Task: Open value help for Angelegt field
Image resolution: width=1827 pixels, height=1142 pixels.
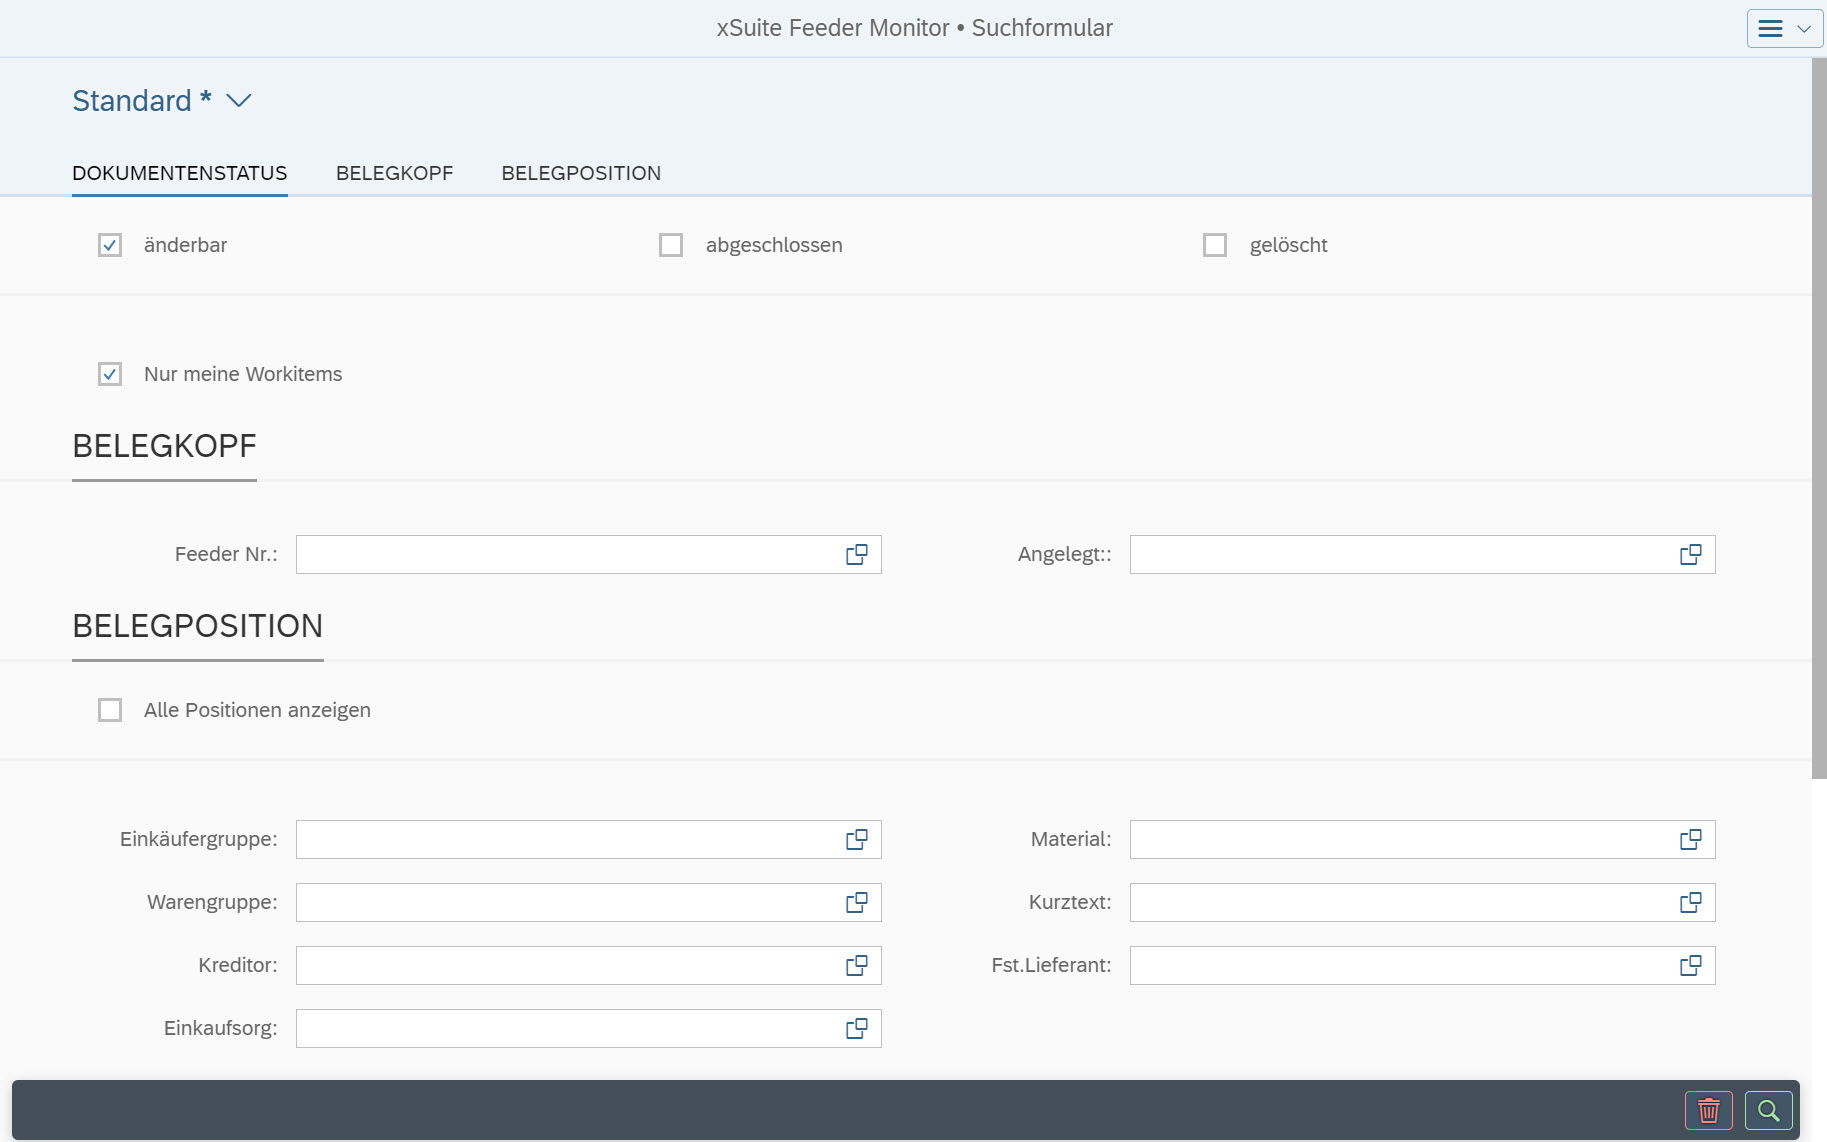Action: click(1691, 554)
